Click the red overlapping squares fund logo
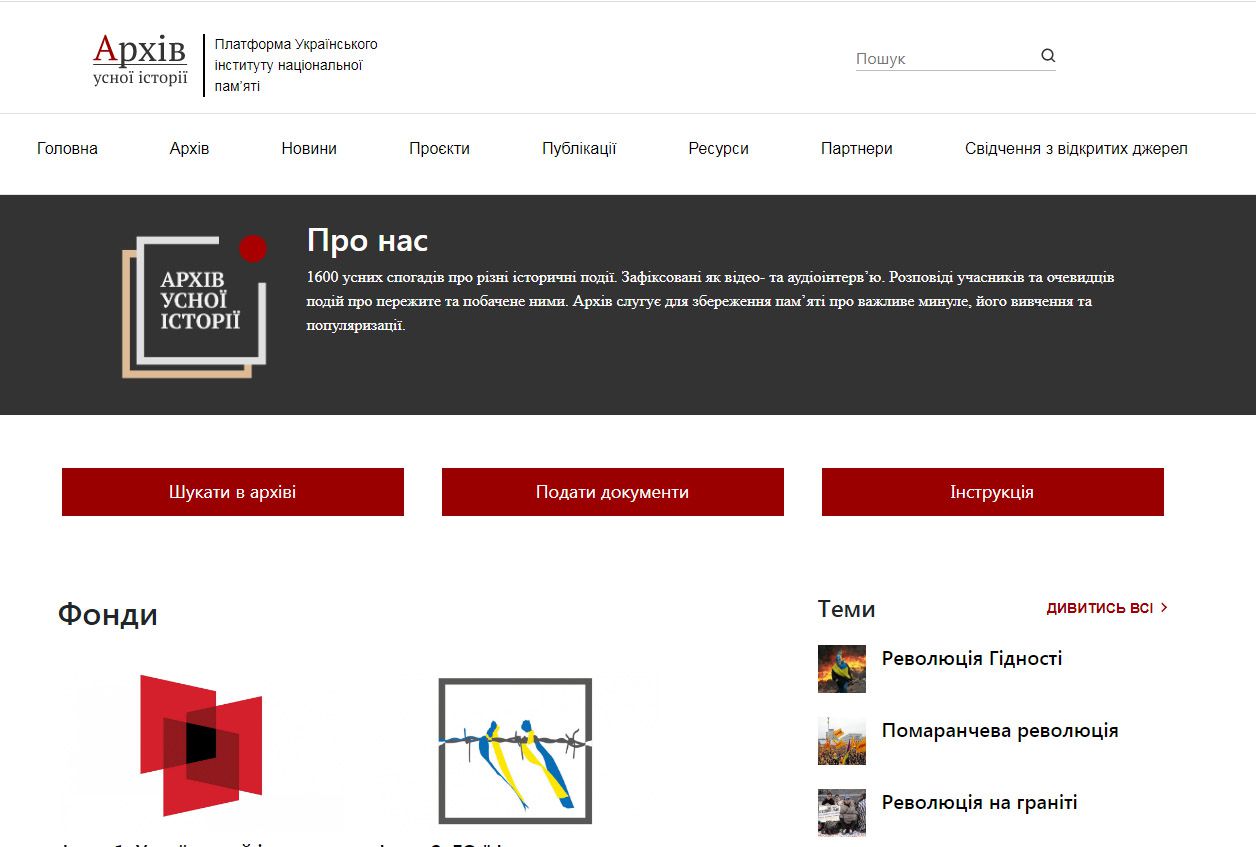Viewport: 1256px width, 847px height. 201,746
